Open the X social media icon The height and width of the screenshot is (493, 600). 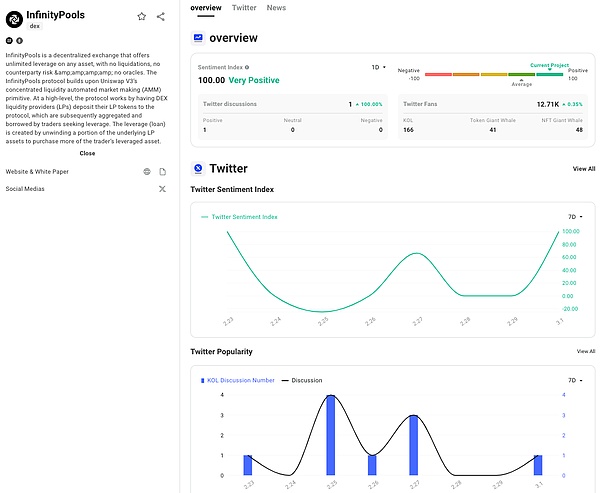click(x=162, y=188)
